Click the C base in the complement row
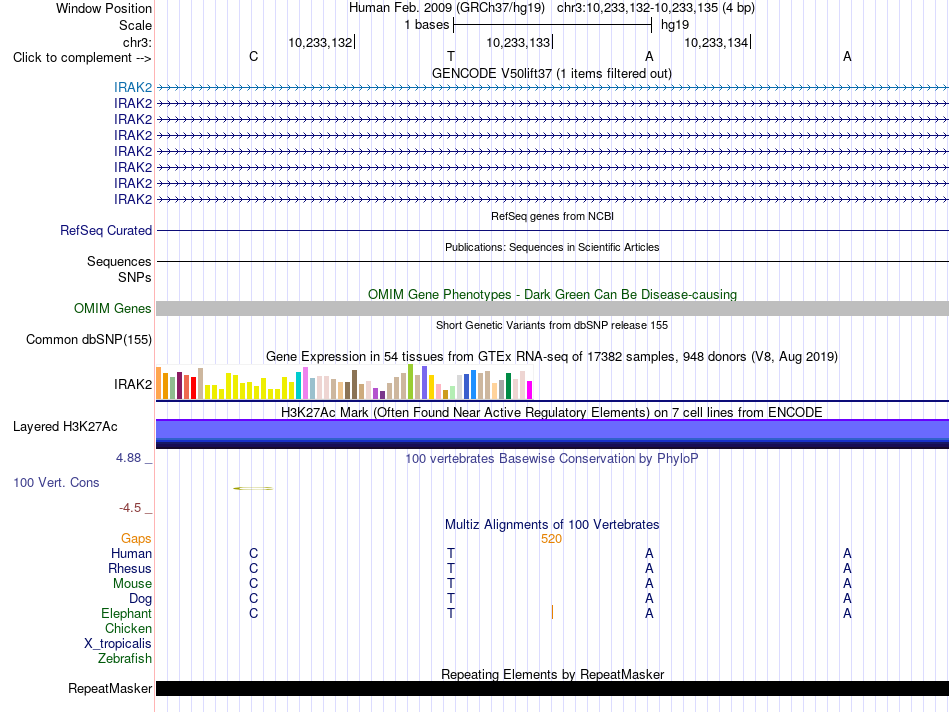This screenshot has height=712, width=950. 253,56
